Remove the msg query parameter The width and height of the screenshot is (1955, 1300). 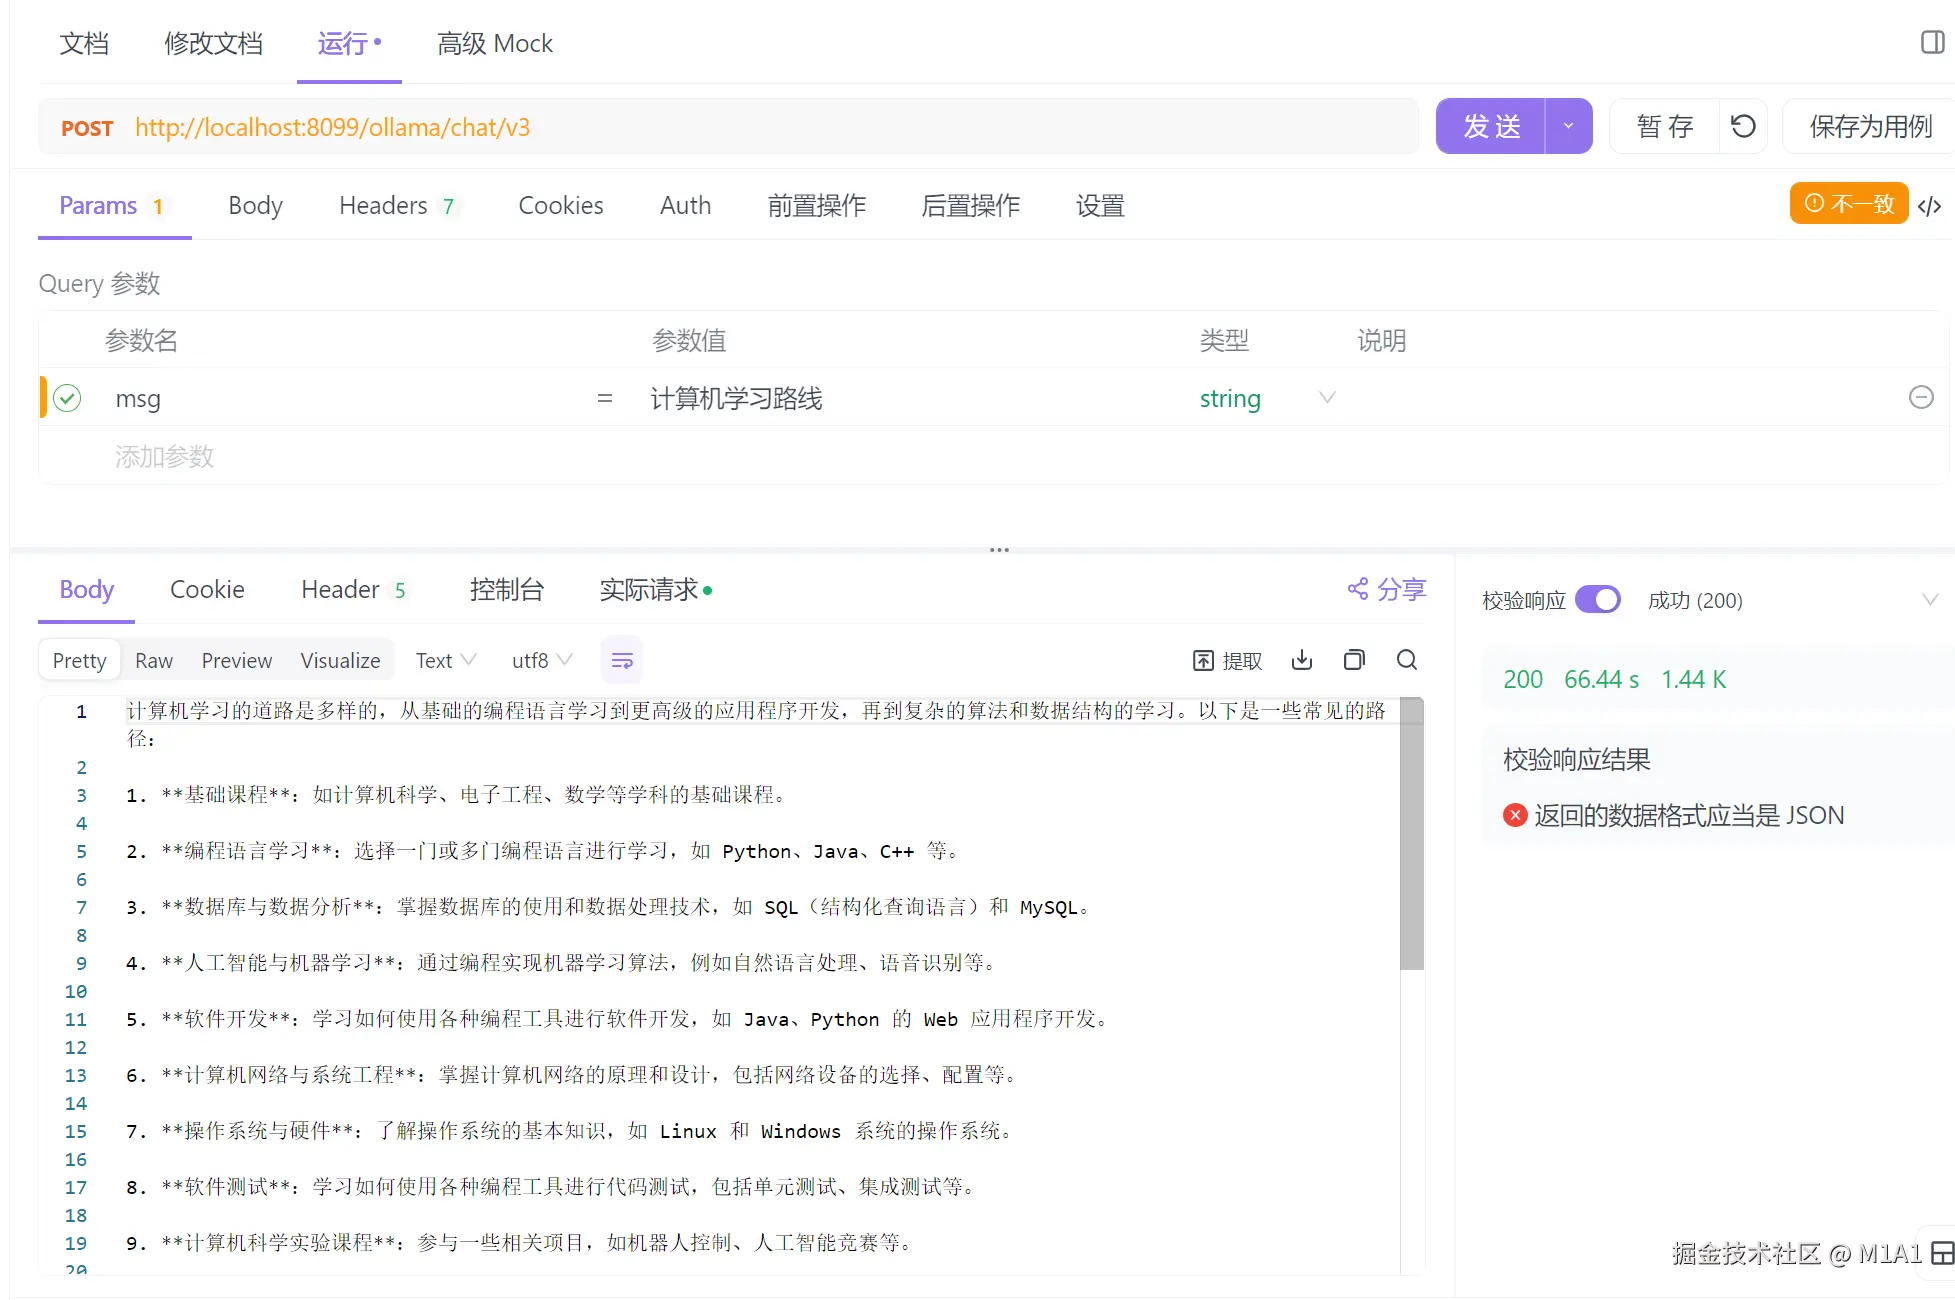pyautogui.click(x=1920, y=398)
